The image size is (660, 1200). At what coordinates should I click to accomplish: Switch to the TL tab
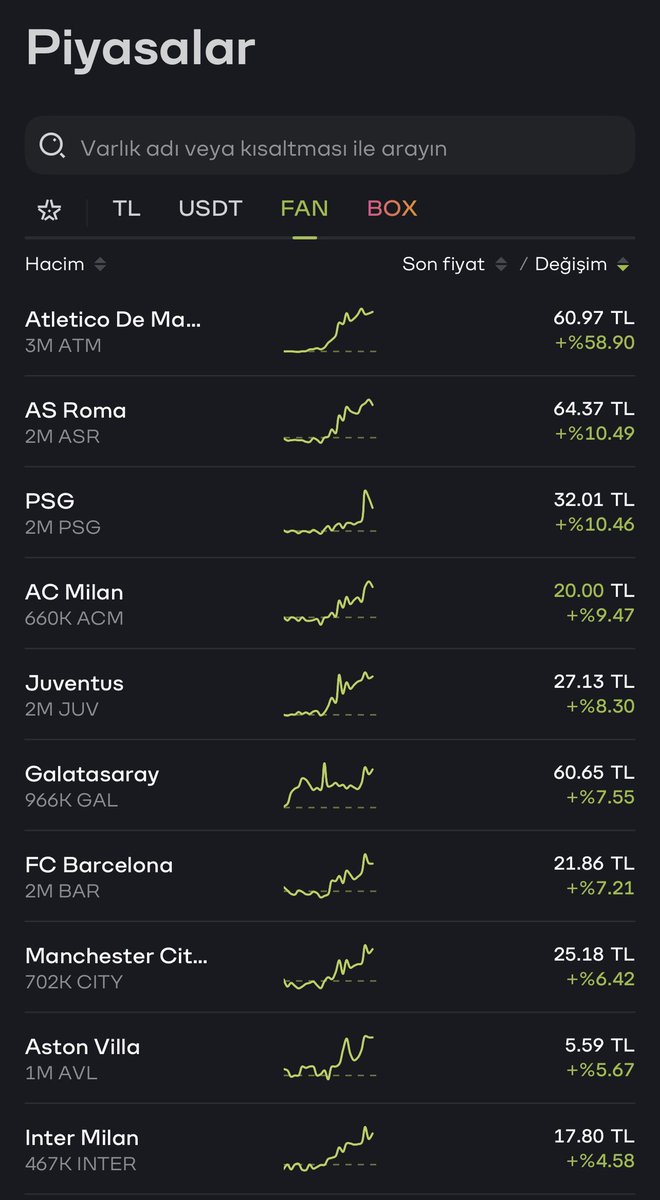[126, 208]
